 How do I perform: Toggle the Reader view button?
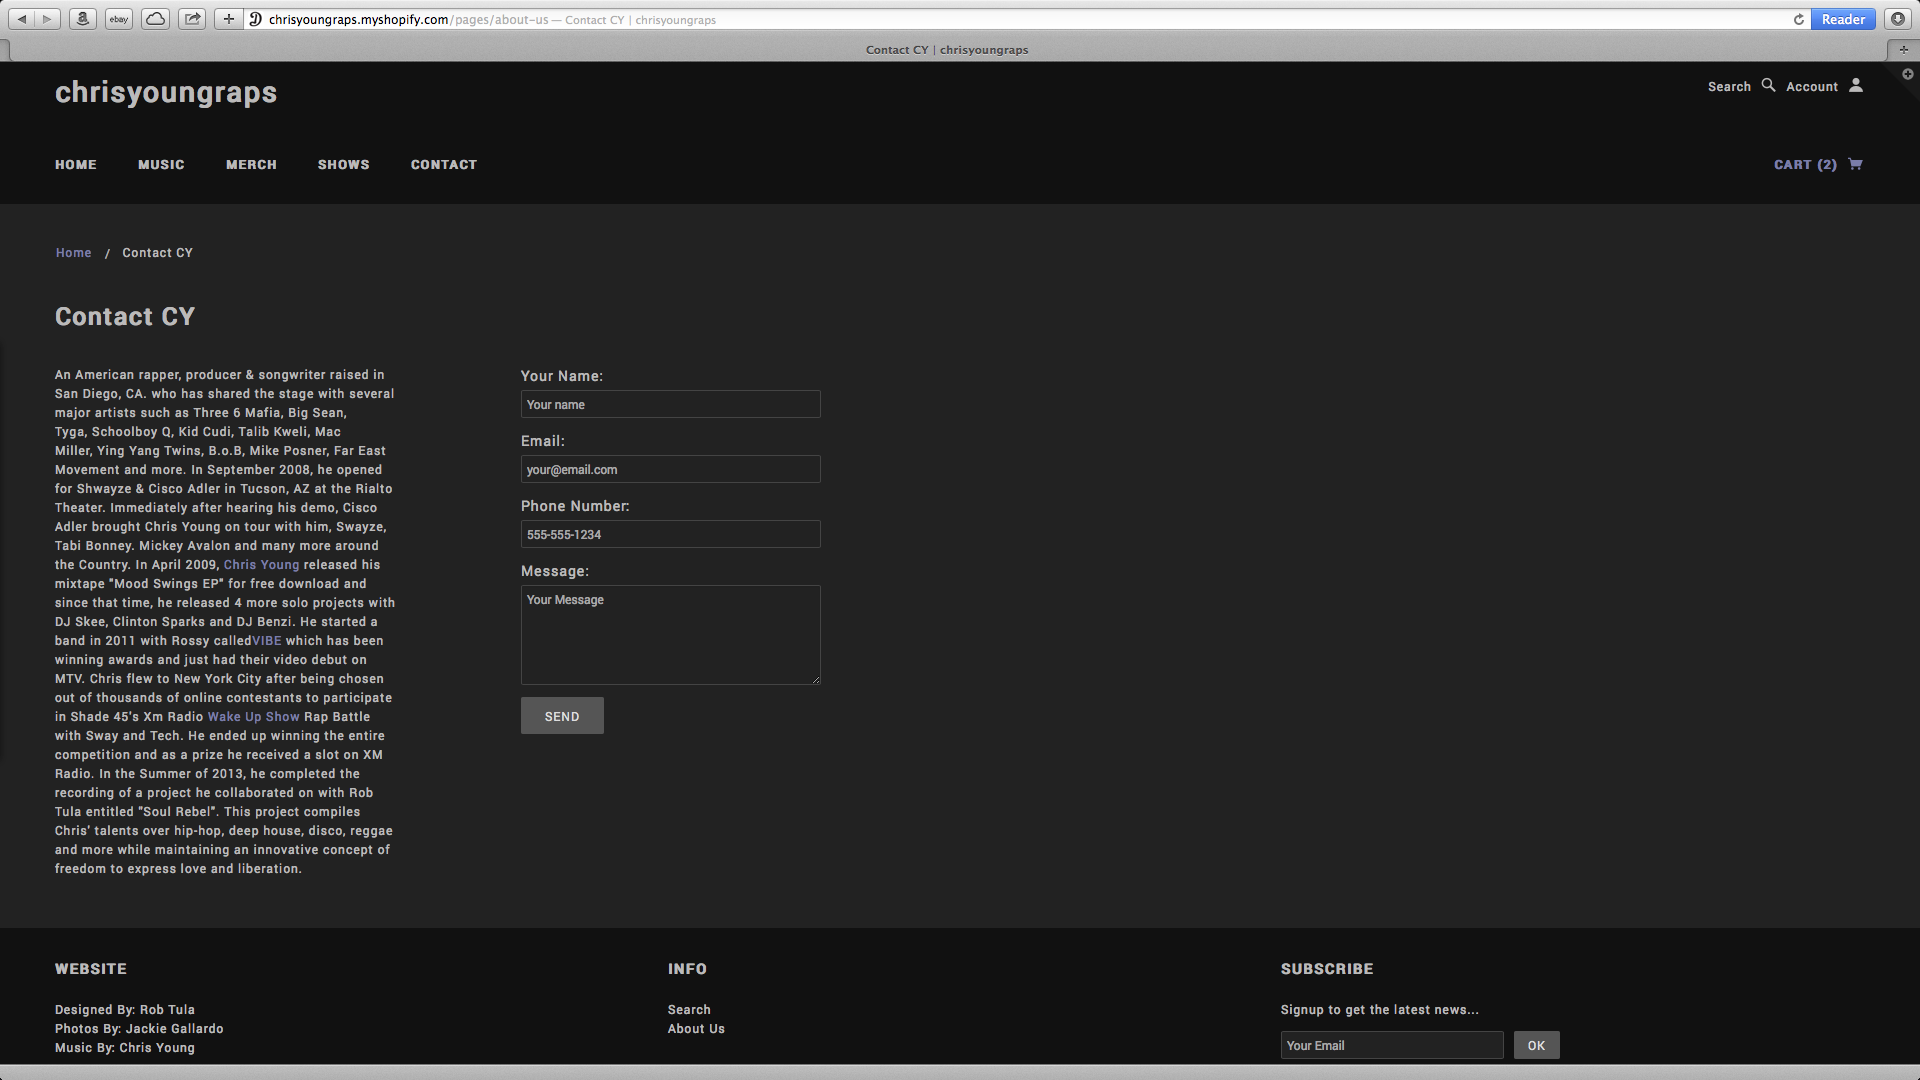(1842, 19)
